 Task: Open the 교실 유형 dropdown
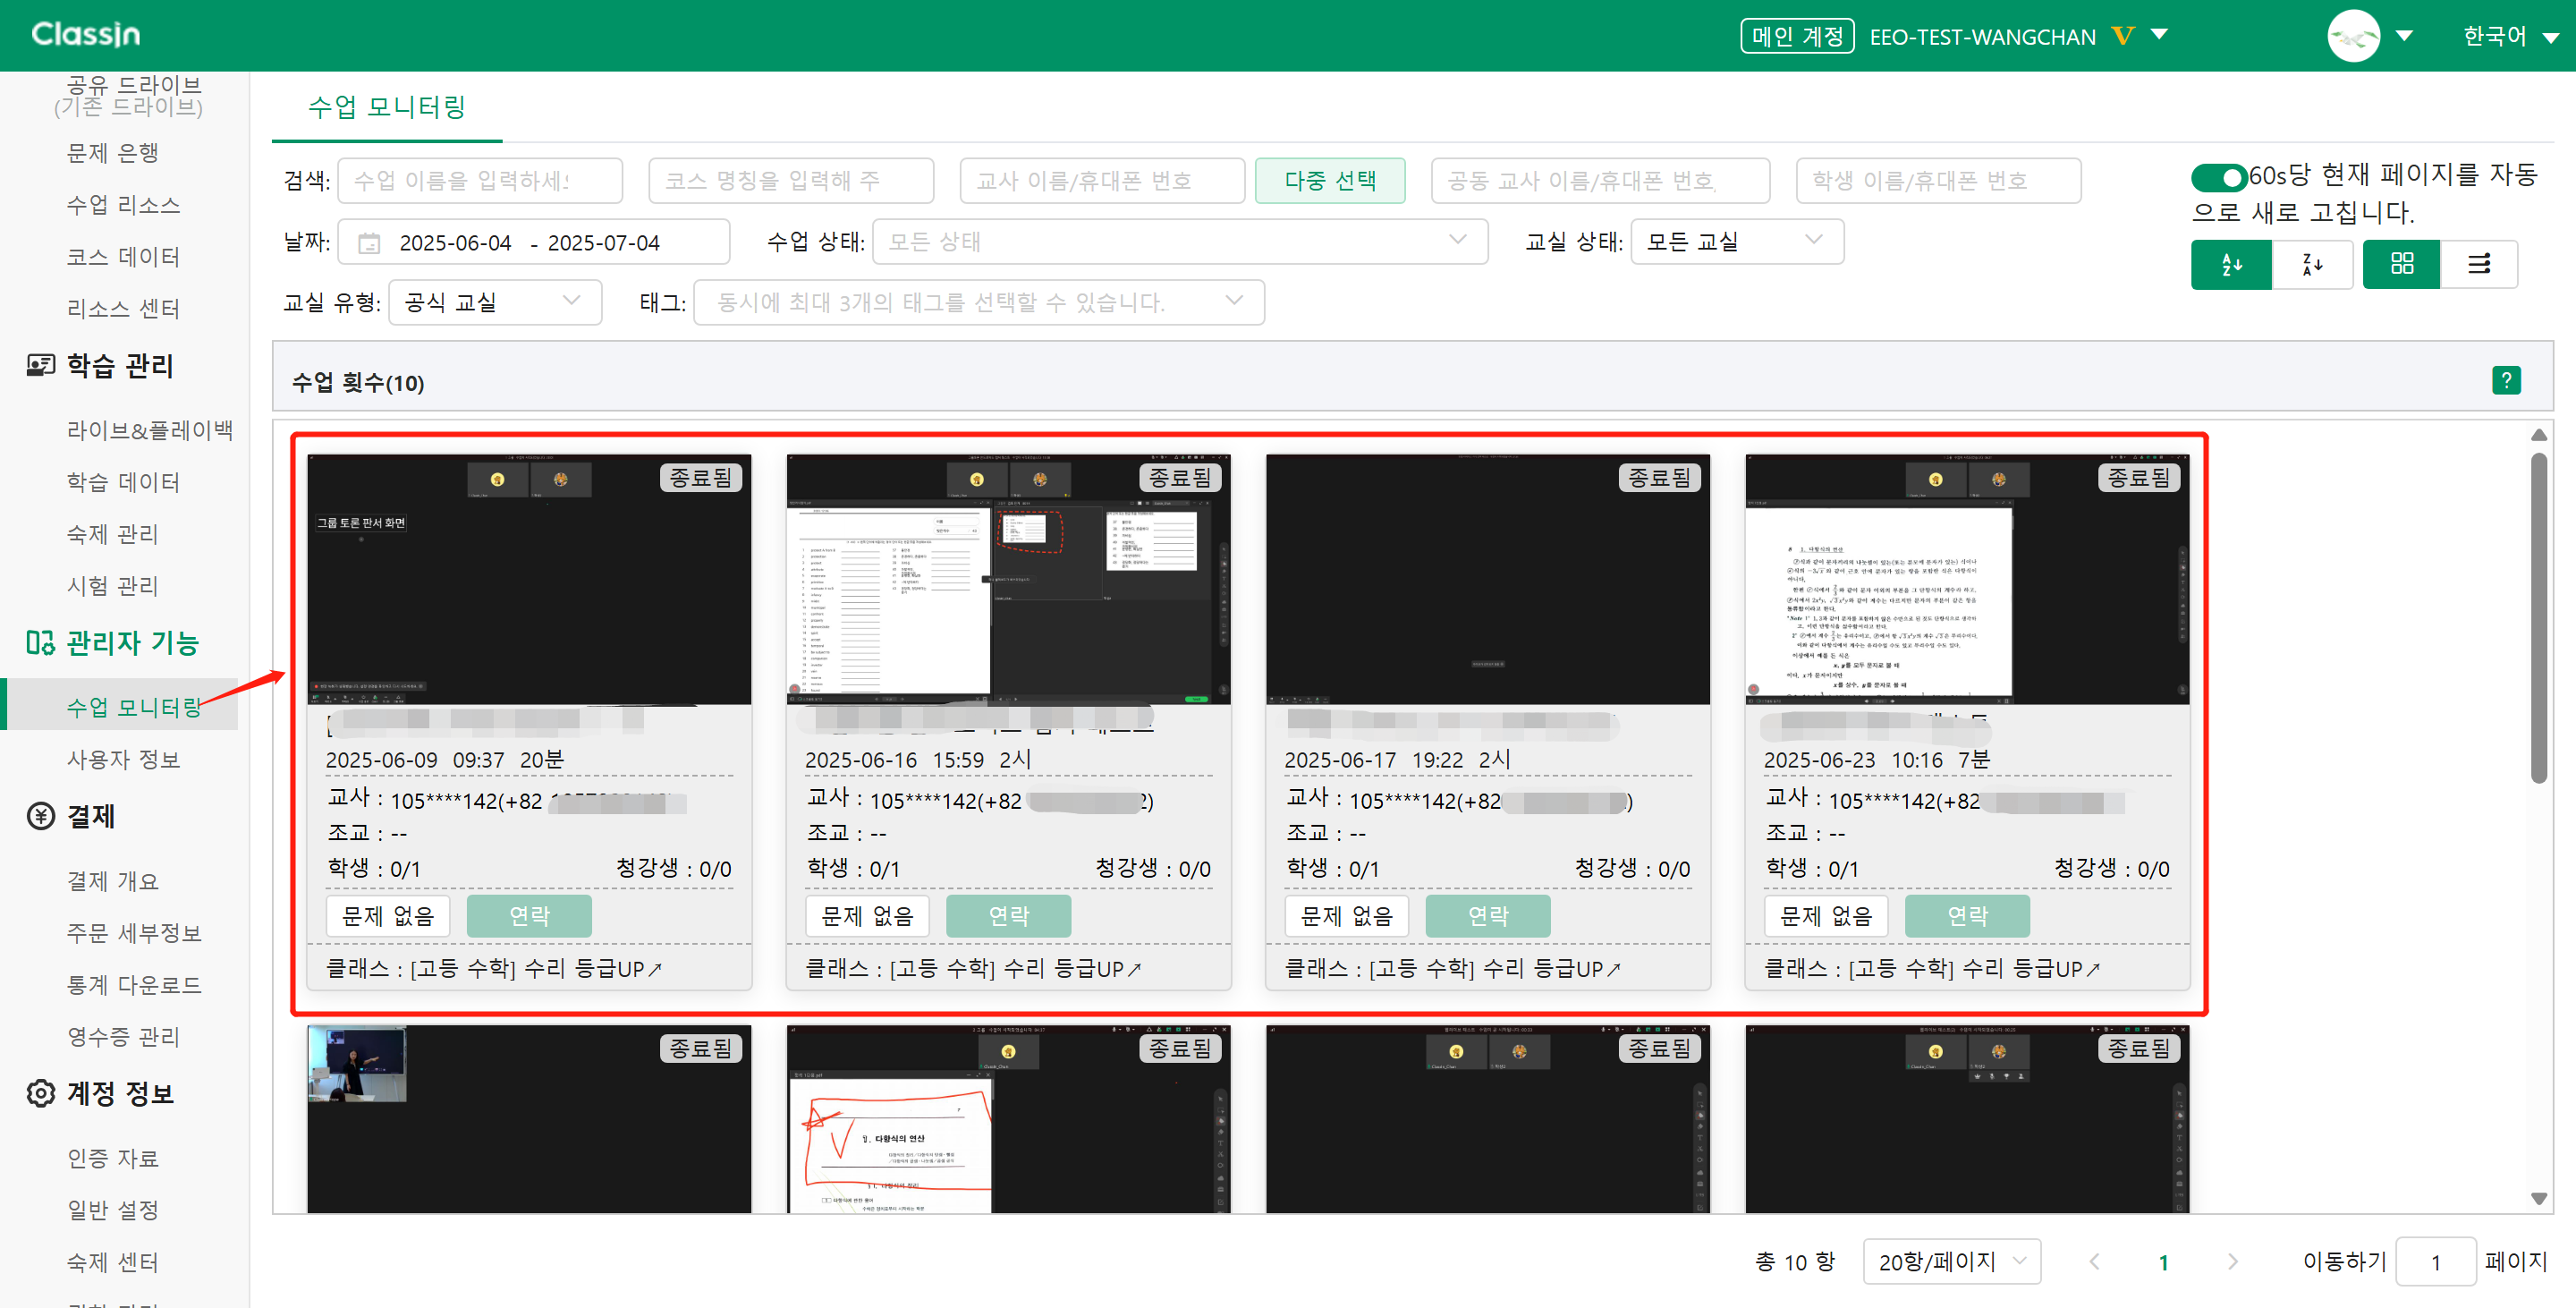[x=495, y=302]
